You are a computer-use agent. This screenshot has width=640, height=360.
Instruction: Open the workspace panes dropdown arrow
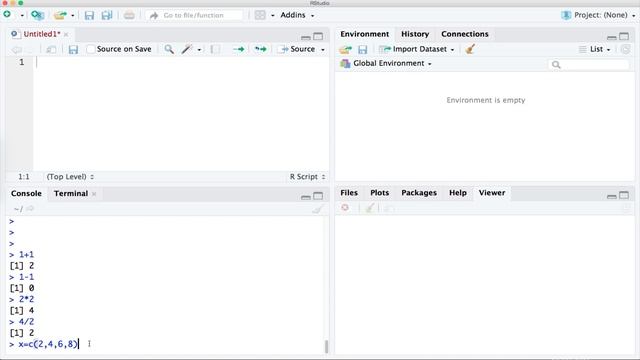(273, 16)
